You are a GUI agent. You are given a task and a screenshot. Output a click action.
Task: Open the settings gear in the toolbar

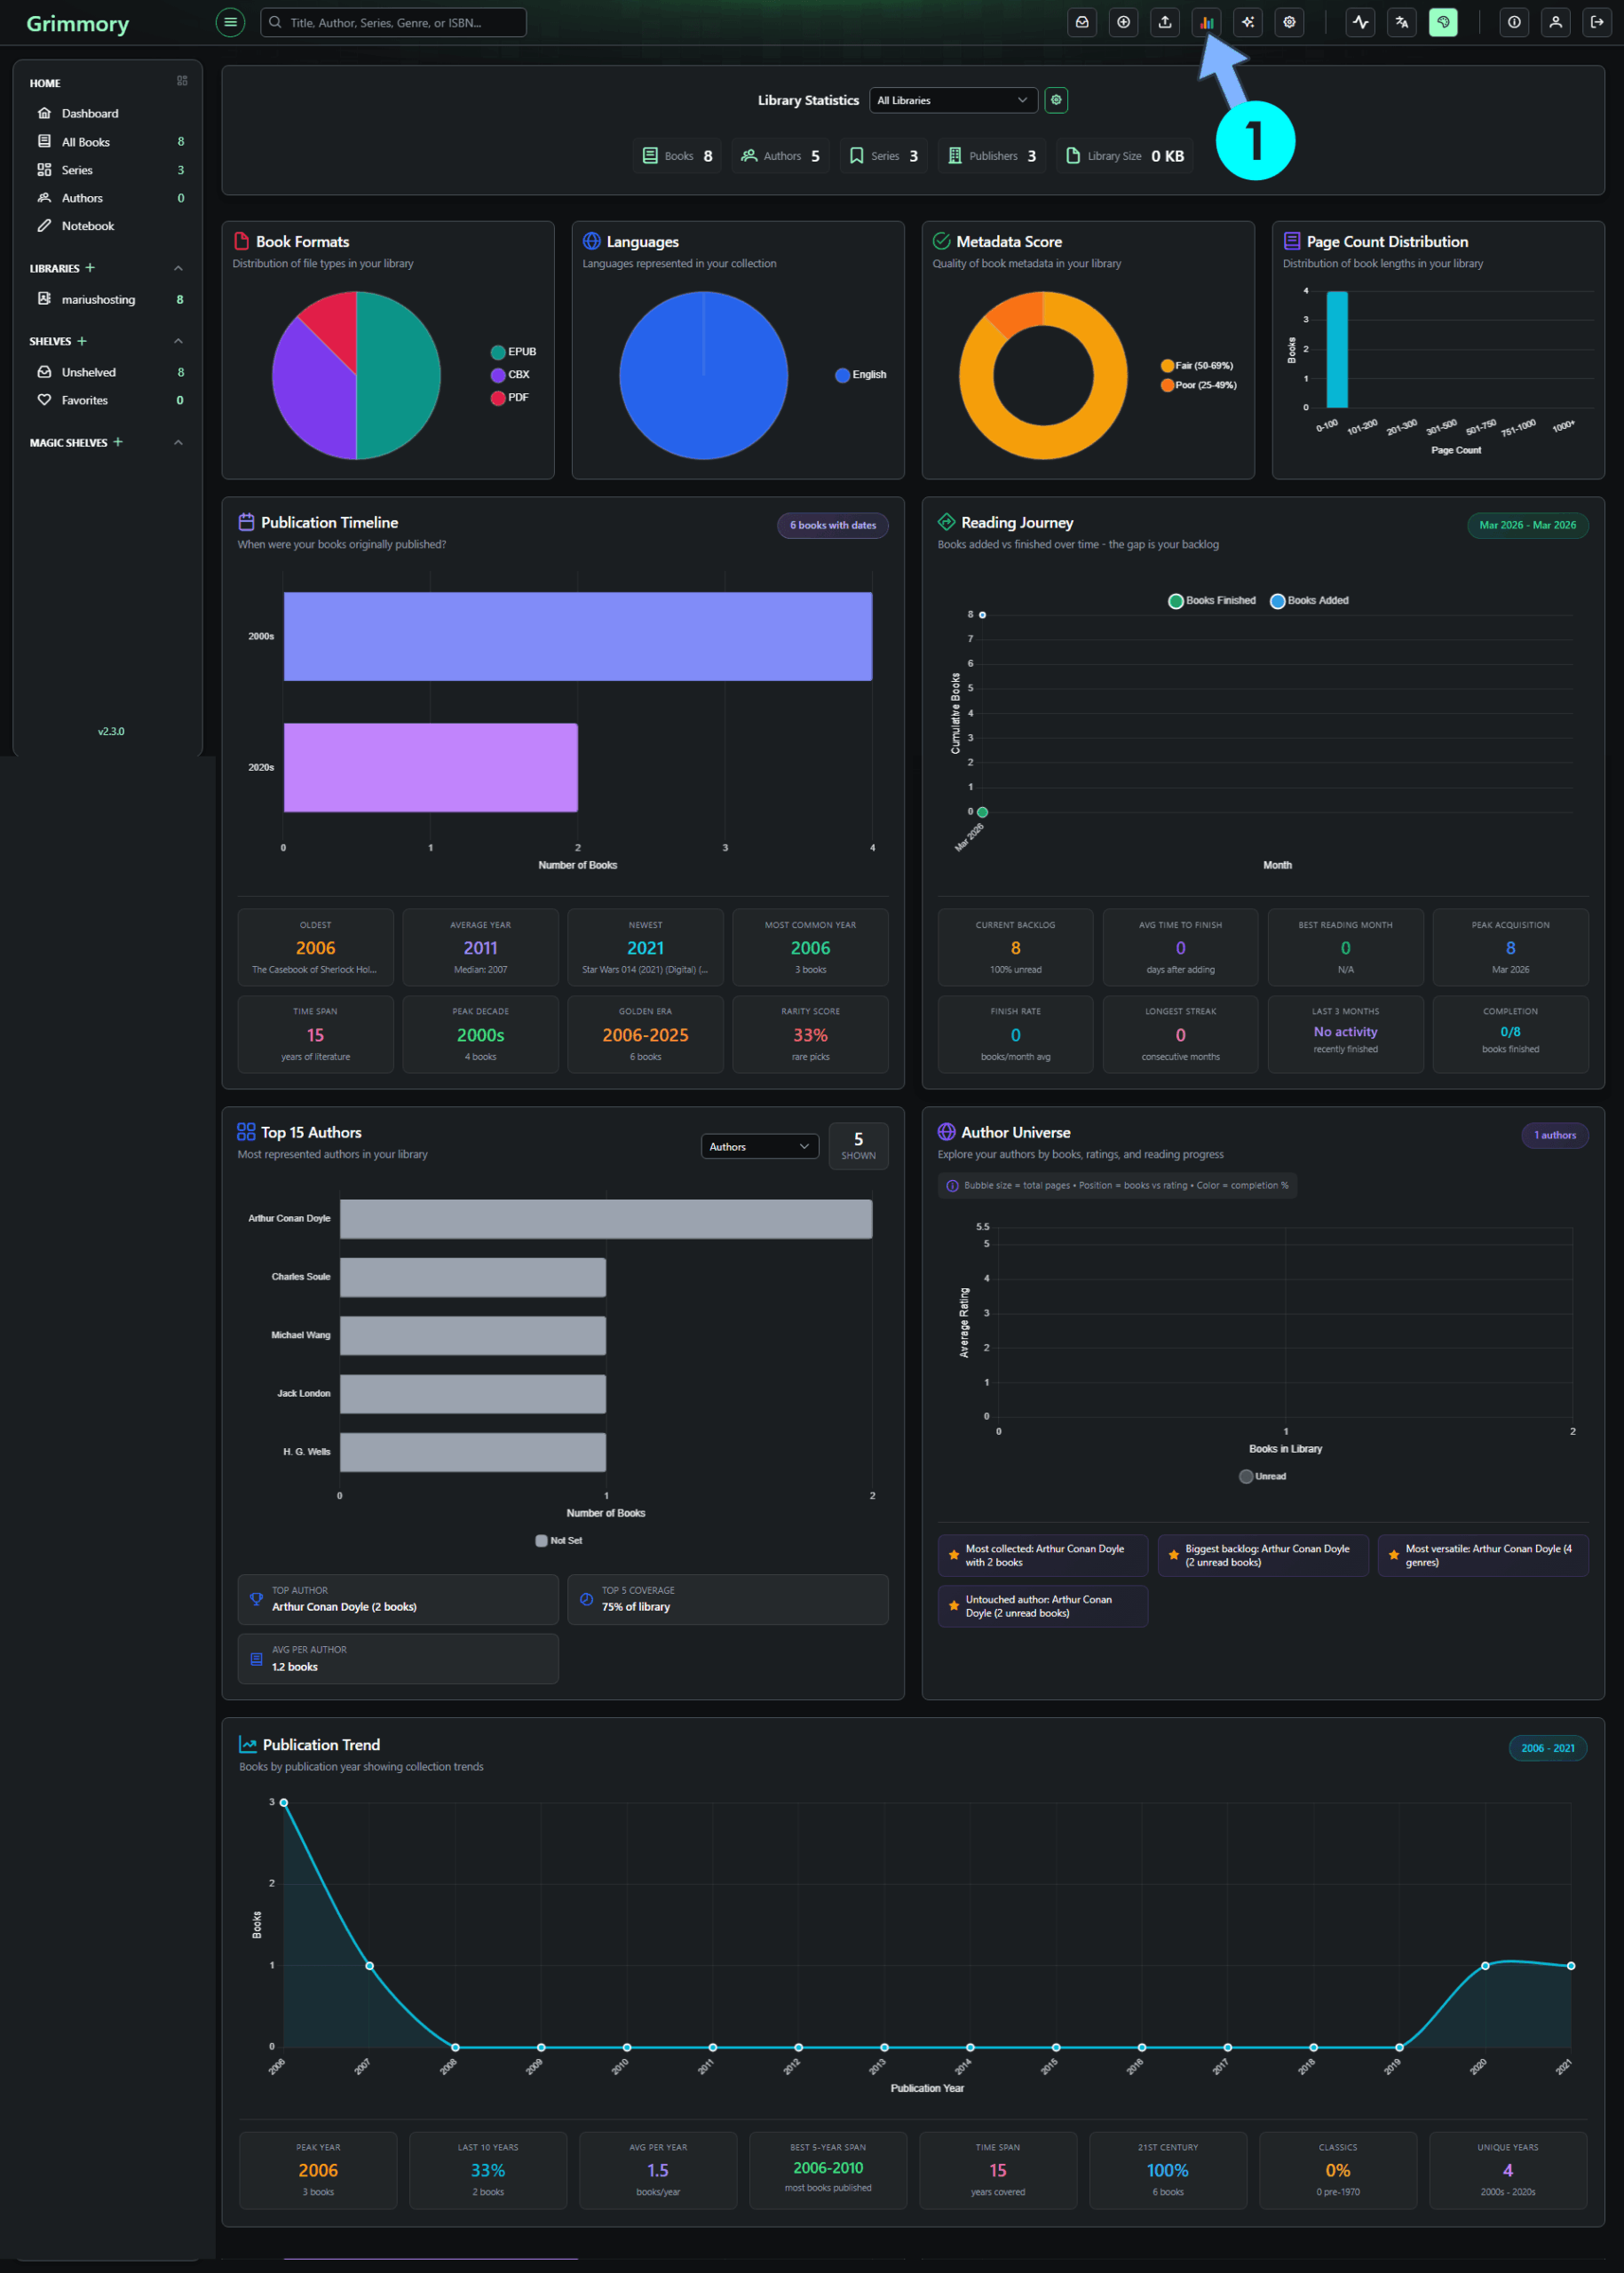tap(1289, 22)
